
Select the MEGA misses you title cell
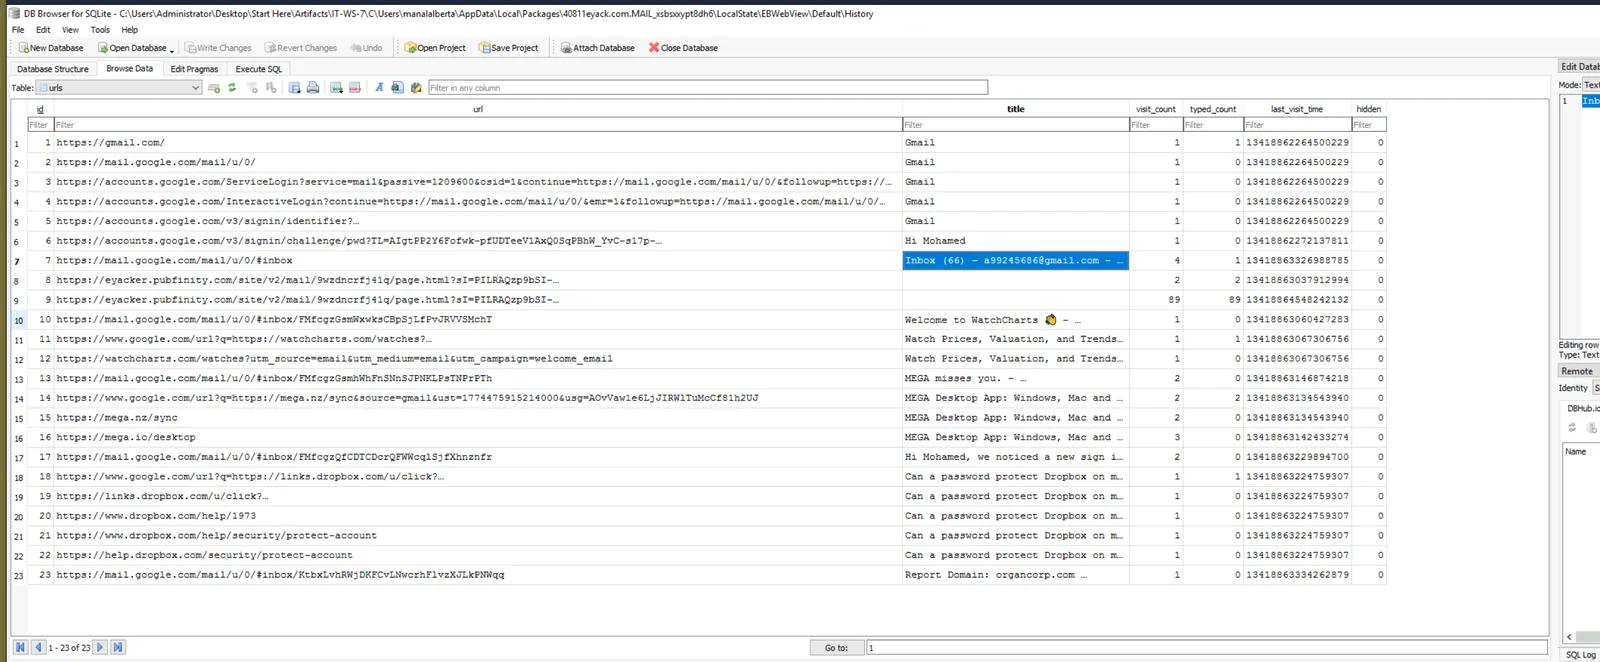pos(1016,379)
